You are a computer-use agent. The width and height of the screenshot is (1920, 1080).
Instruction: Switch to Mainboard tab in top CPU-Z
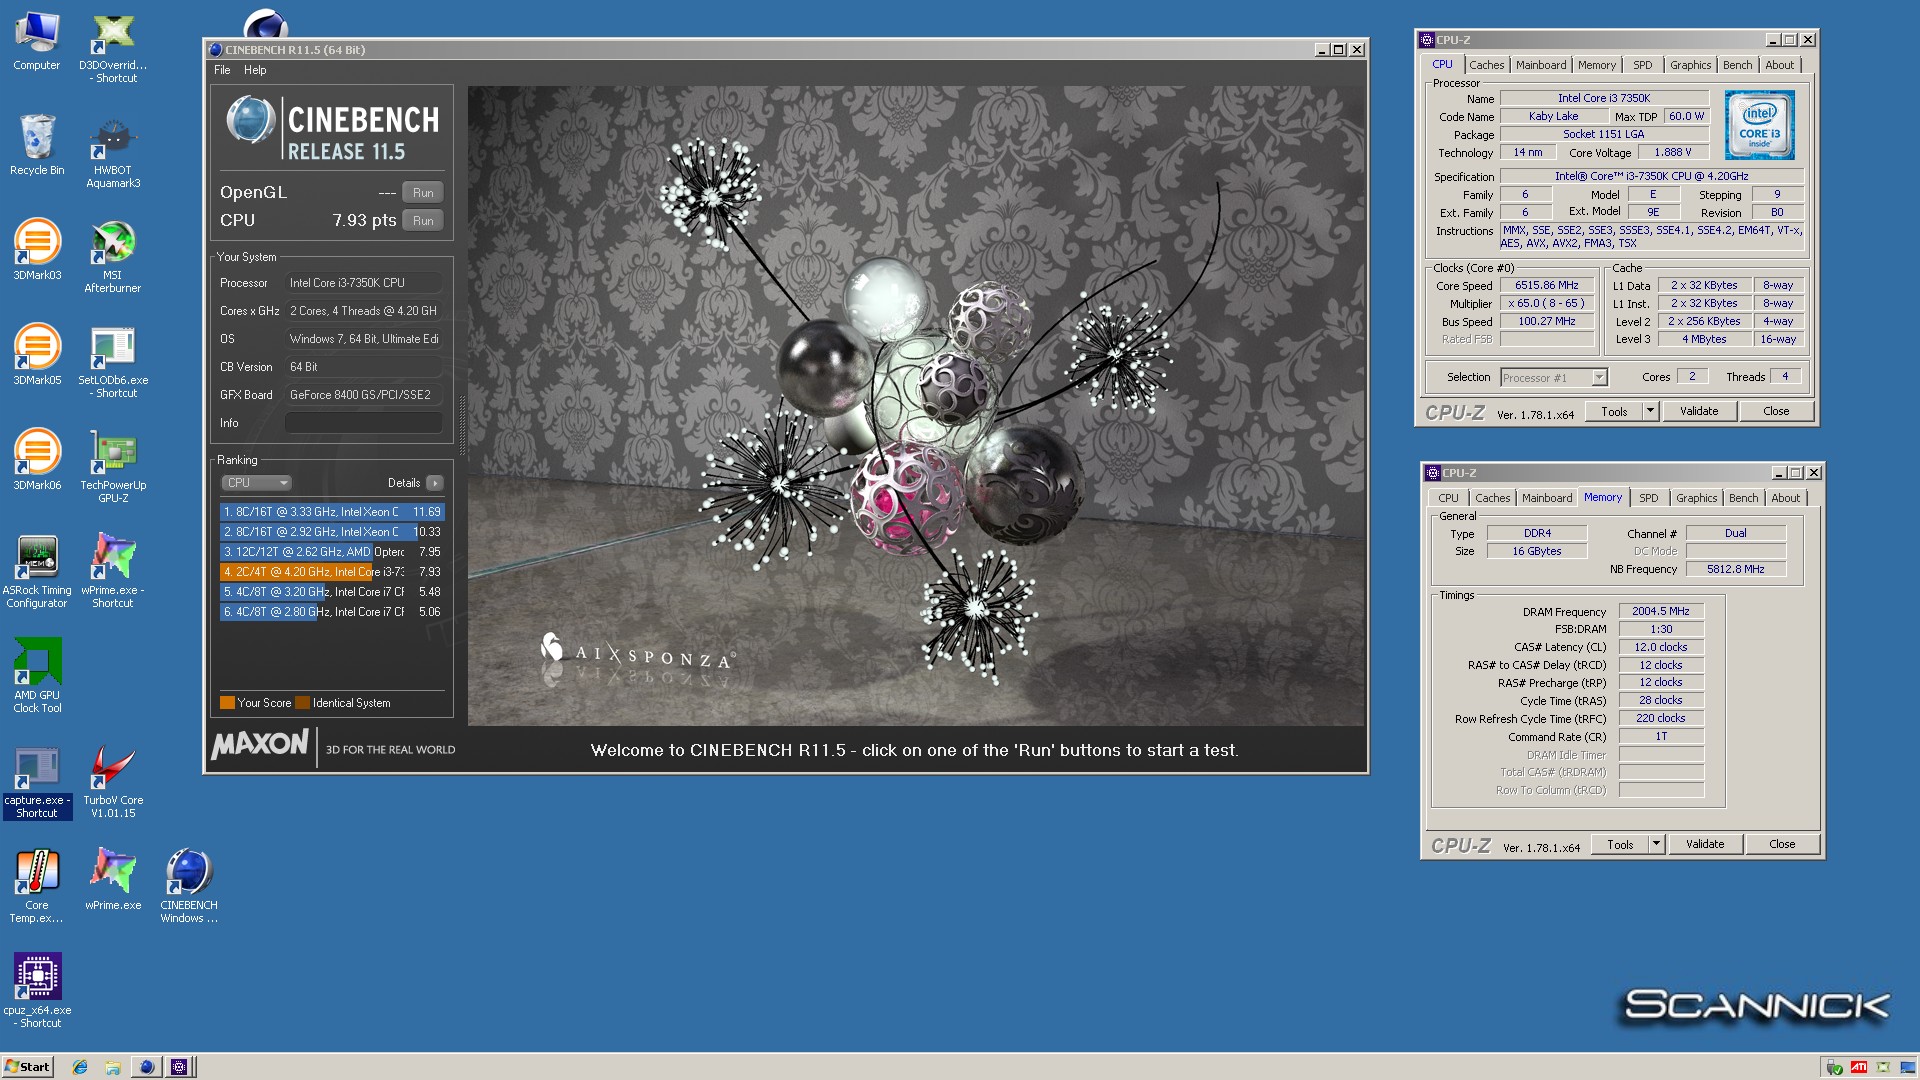coord(1541,65)
